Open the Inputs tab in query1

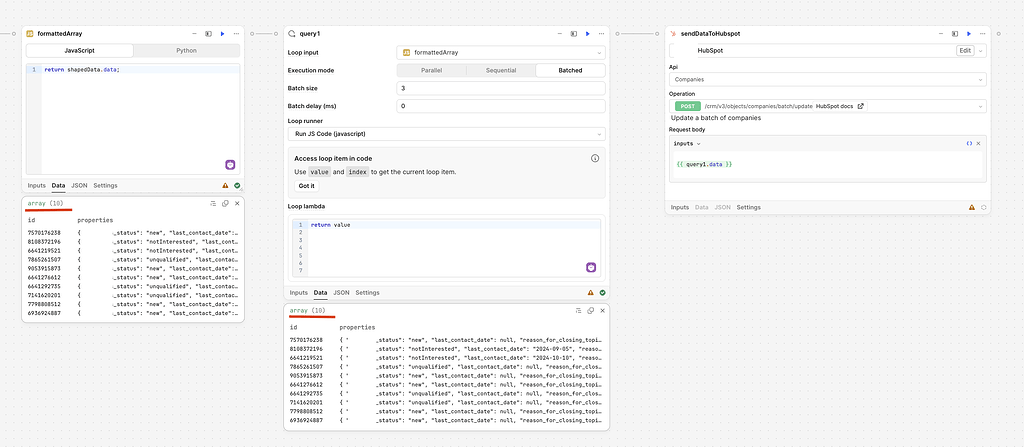tap(298, 293)
